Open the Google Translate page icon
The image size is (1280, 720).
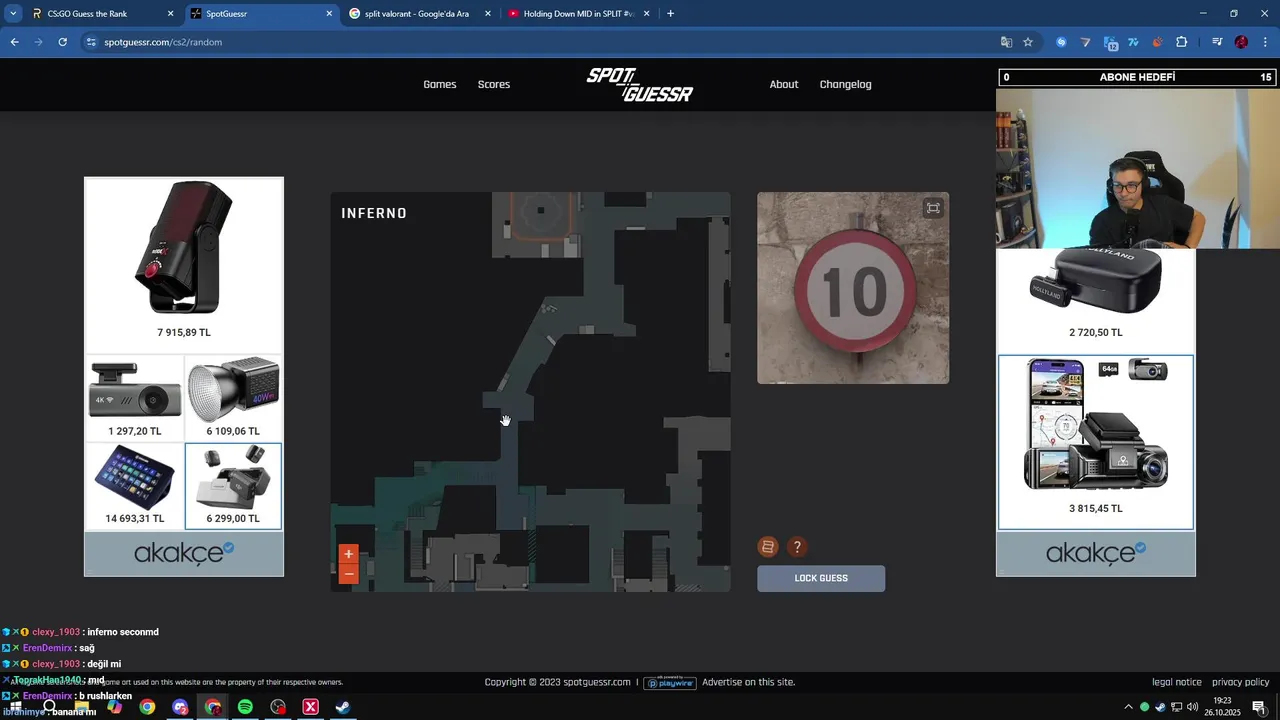point(1007,42)
